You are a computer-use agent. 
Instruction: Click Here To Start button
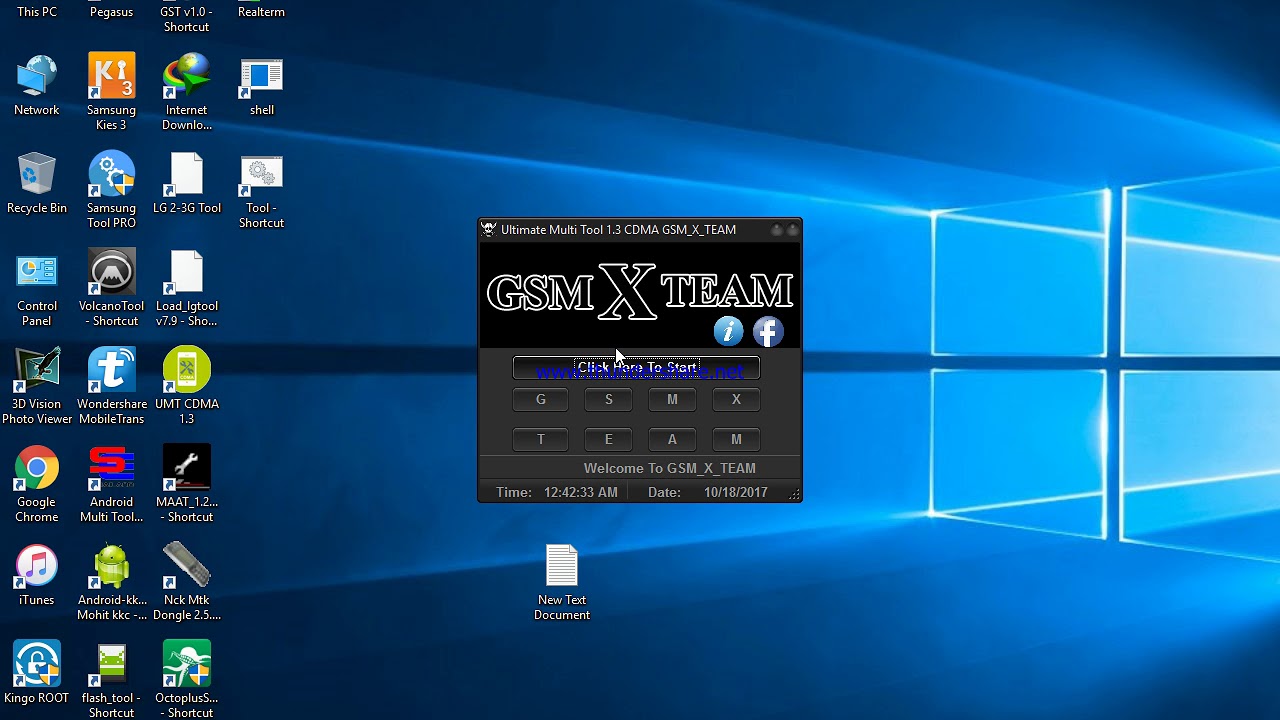636,368
